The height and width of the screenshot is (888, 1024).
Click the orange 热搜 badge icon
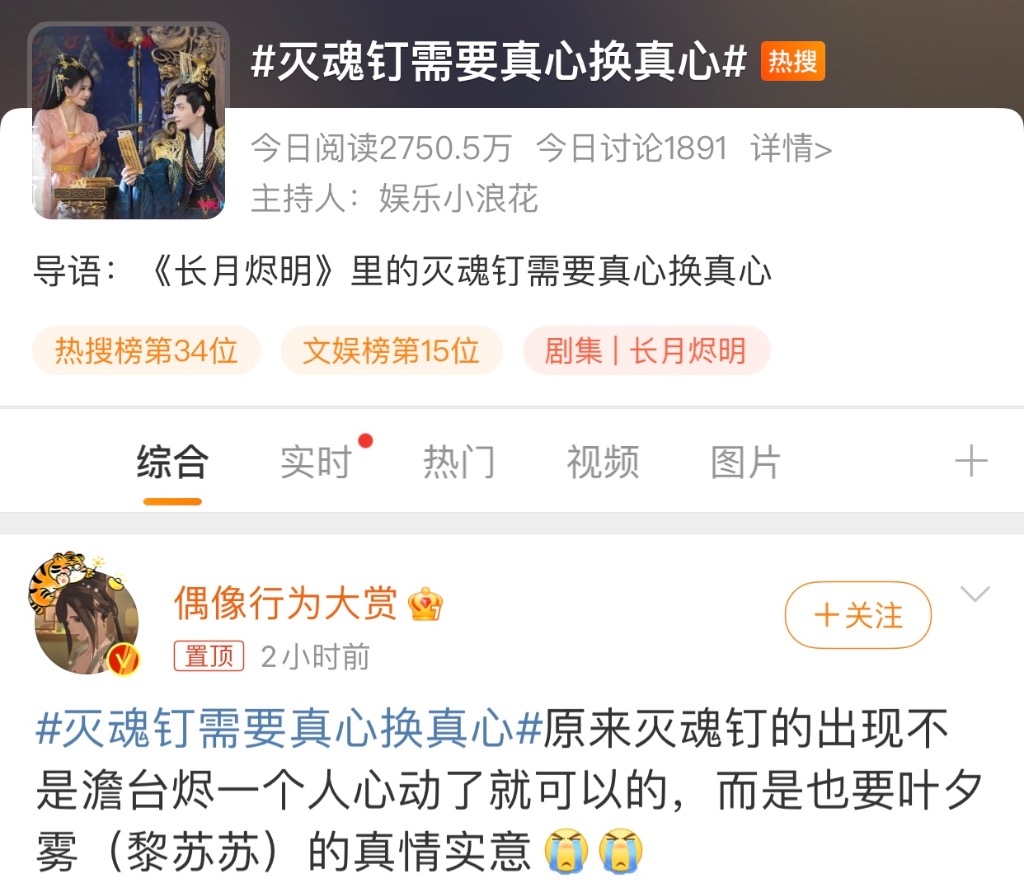(792, 61)
